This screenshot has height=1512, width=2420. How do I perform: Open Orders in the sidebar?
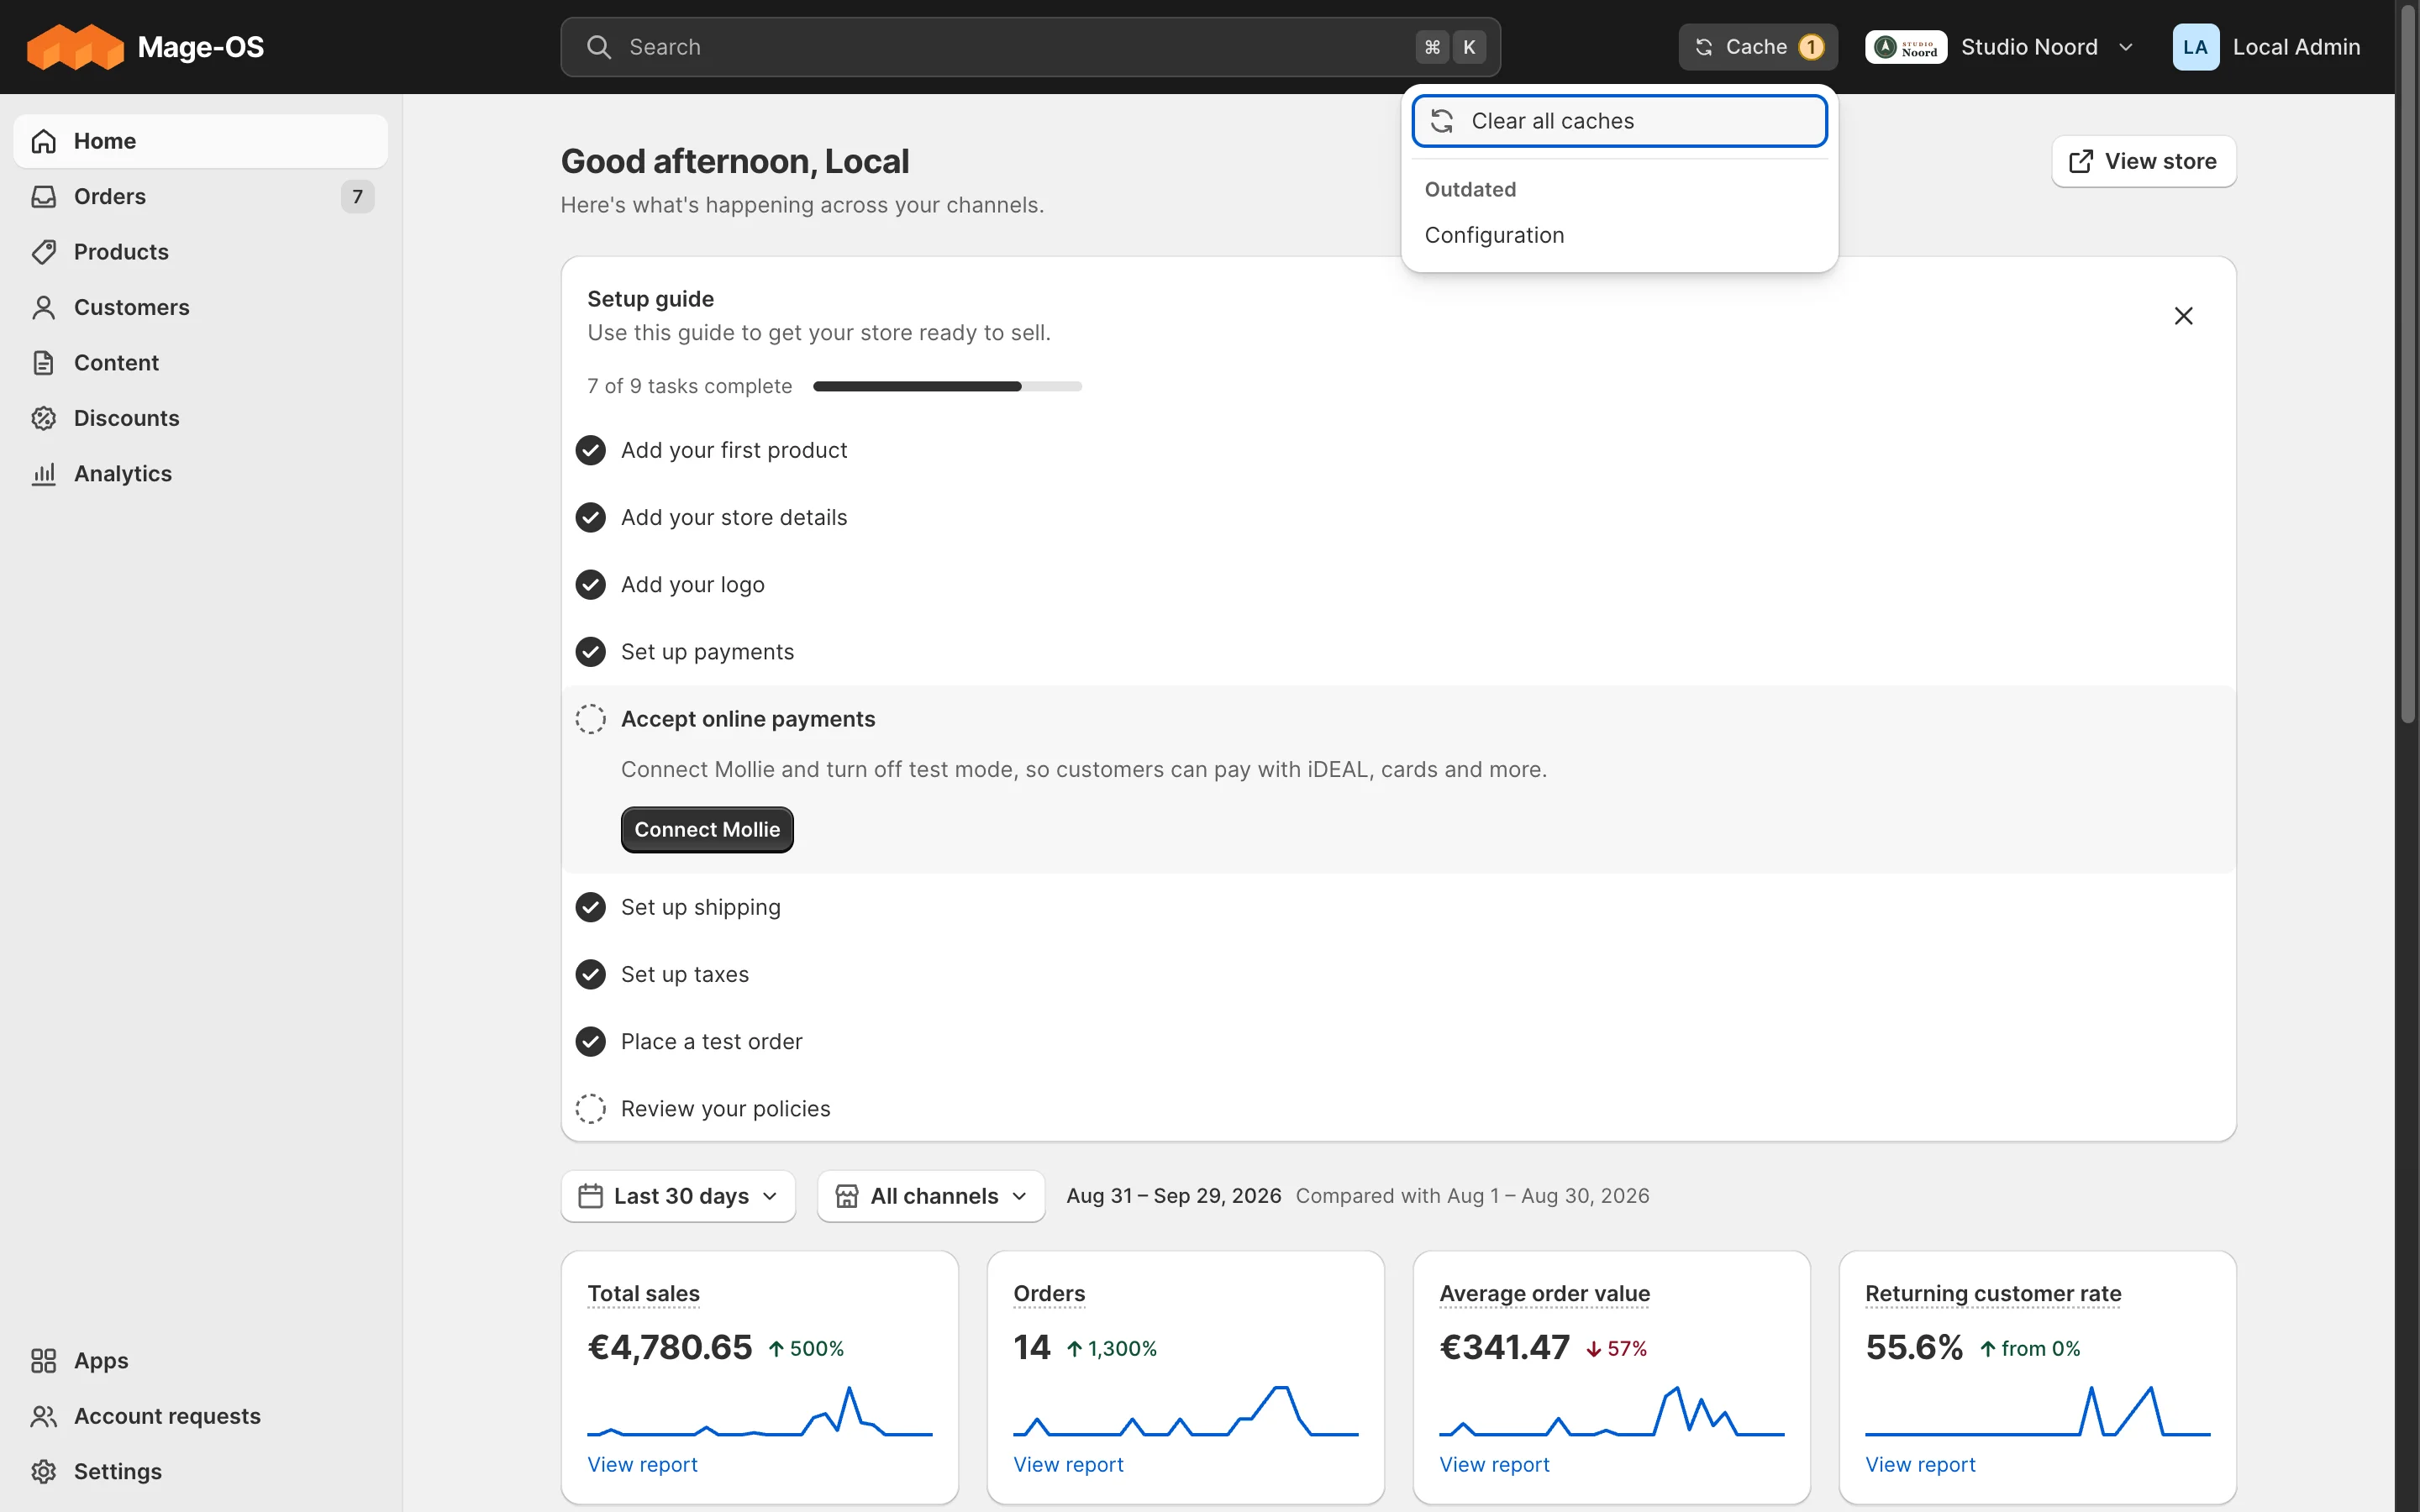pos(201,196)
